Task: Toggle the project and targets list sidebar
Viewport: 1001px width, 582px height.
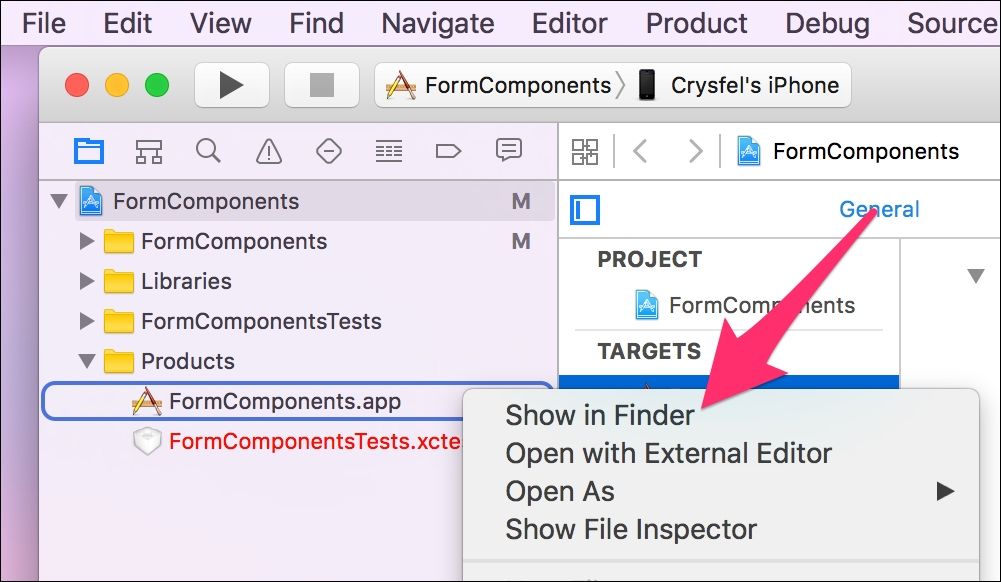Action: [585, 210]
